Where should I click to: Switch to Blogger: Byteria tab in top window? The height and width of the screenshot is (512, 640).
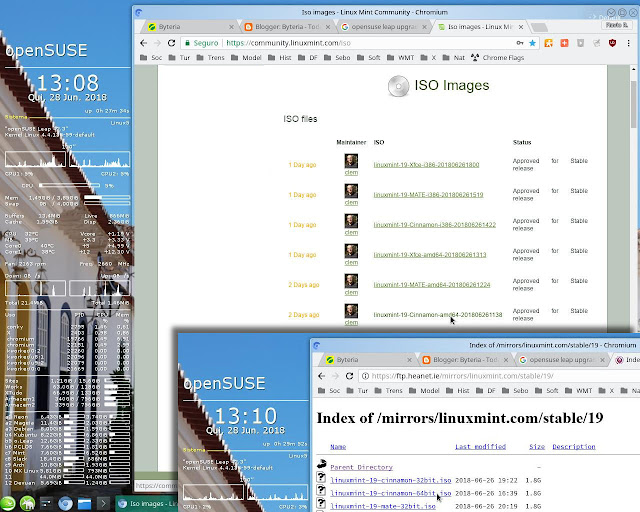click(287, 27)
